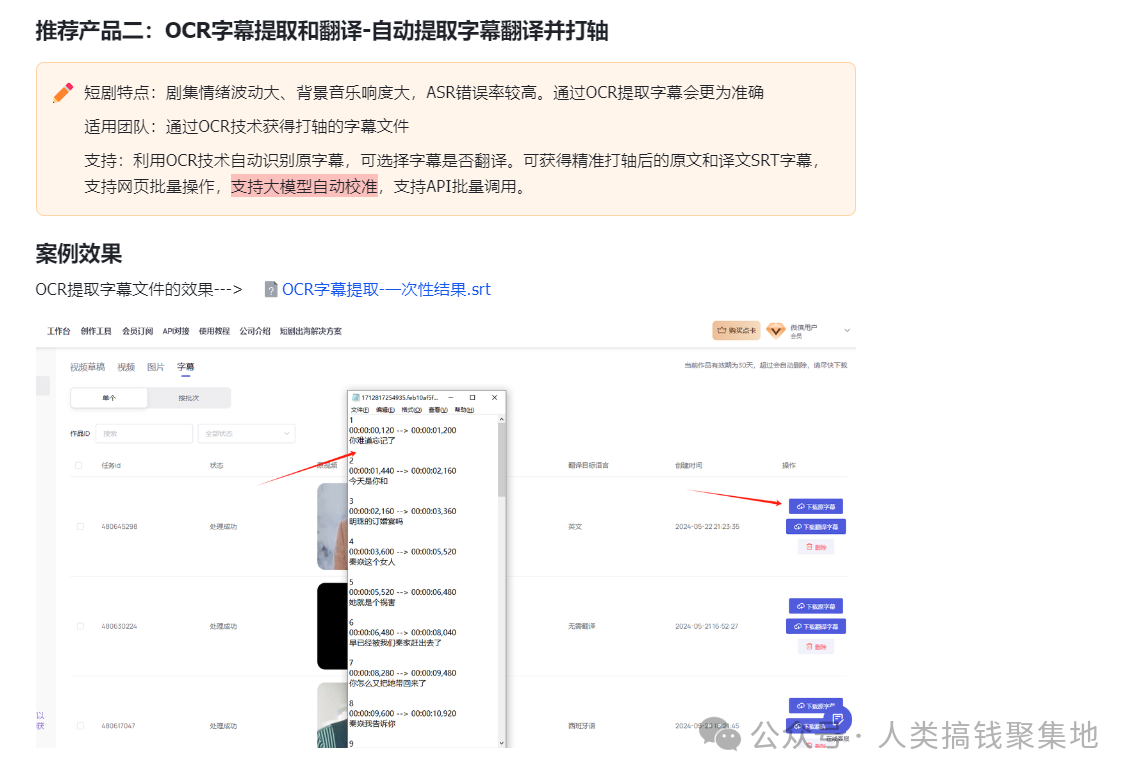1135x780 pixels.
Task: Open the floating blue message widget
Action: [x=836, y=720]
